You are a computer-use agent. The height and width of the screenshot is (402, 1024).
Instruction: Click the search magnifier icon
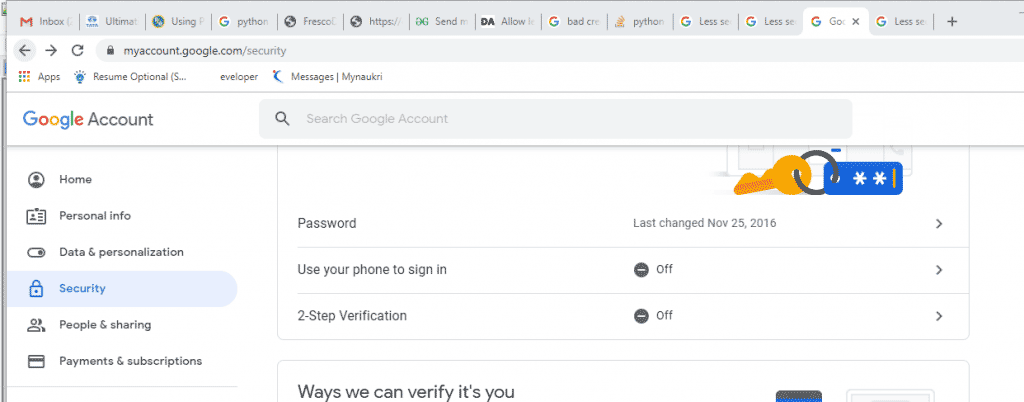coord(283,119)
